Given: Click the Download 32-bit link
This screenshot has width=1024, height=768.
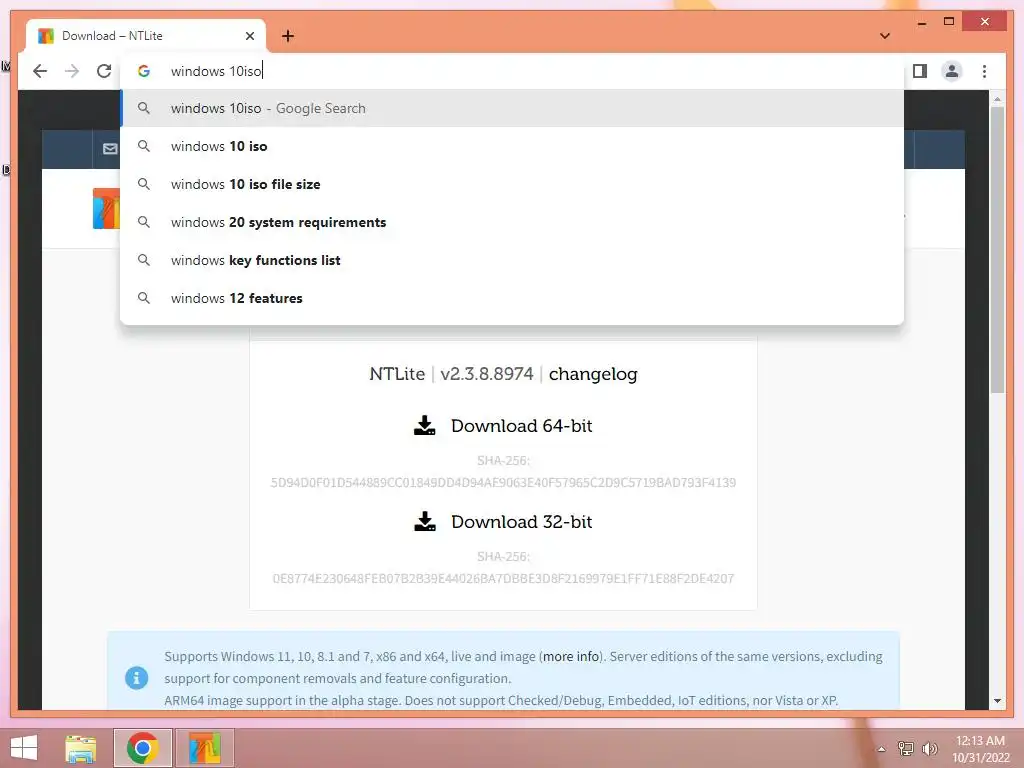Looking at the screenshot, I should click(x=521, y=522).
